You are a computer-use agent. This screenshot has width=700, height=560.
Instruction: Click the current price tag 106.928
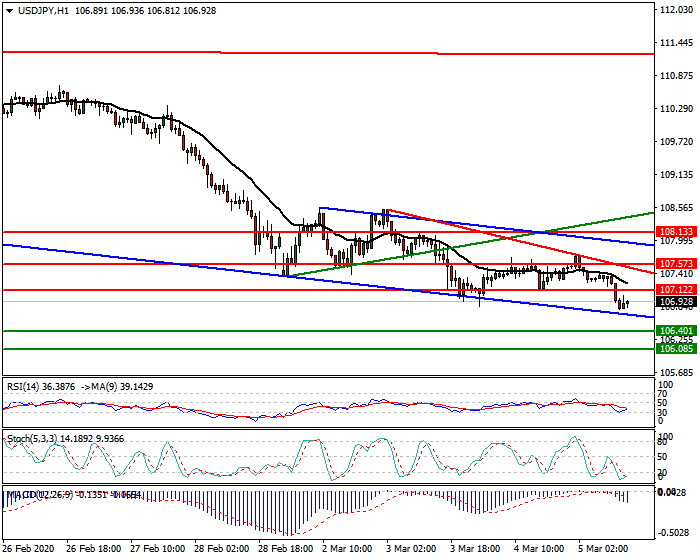click(x=676, y=302)
